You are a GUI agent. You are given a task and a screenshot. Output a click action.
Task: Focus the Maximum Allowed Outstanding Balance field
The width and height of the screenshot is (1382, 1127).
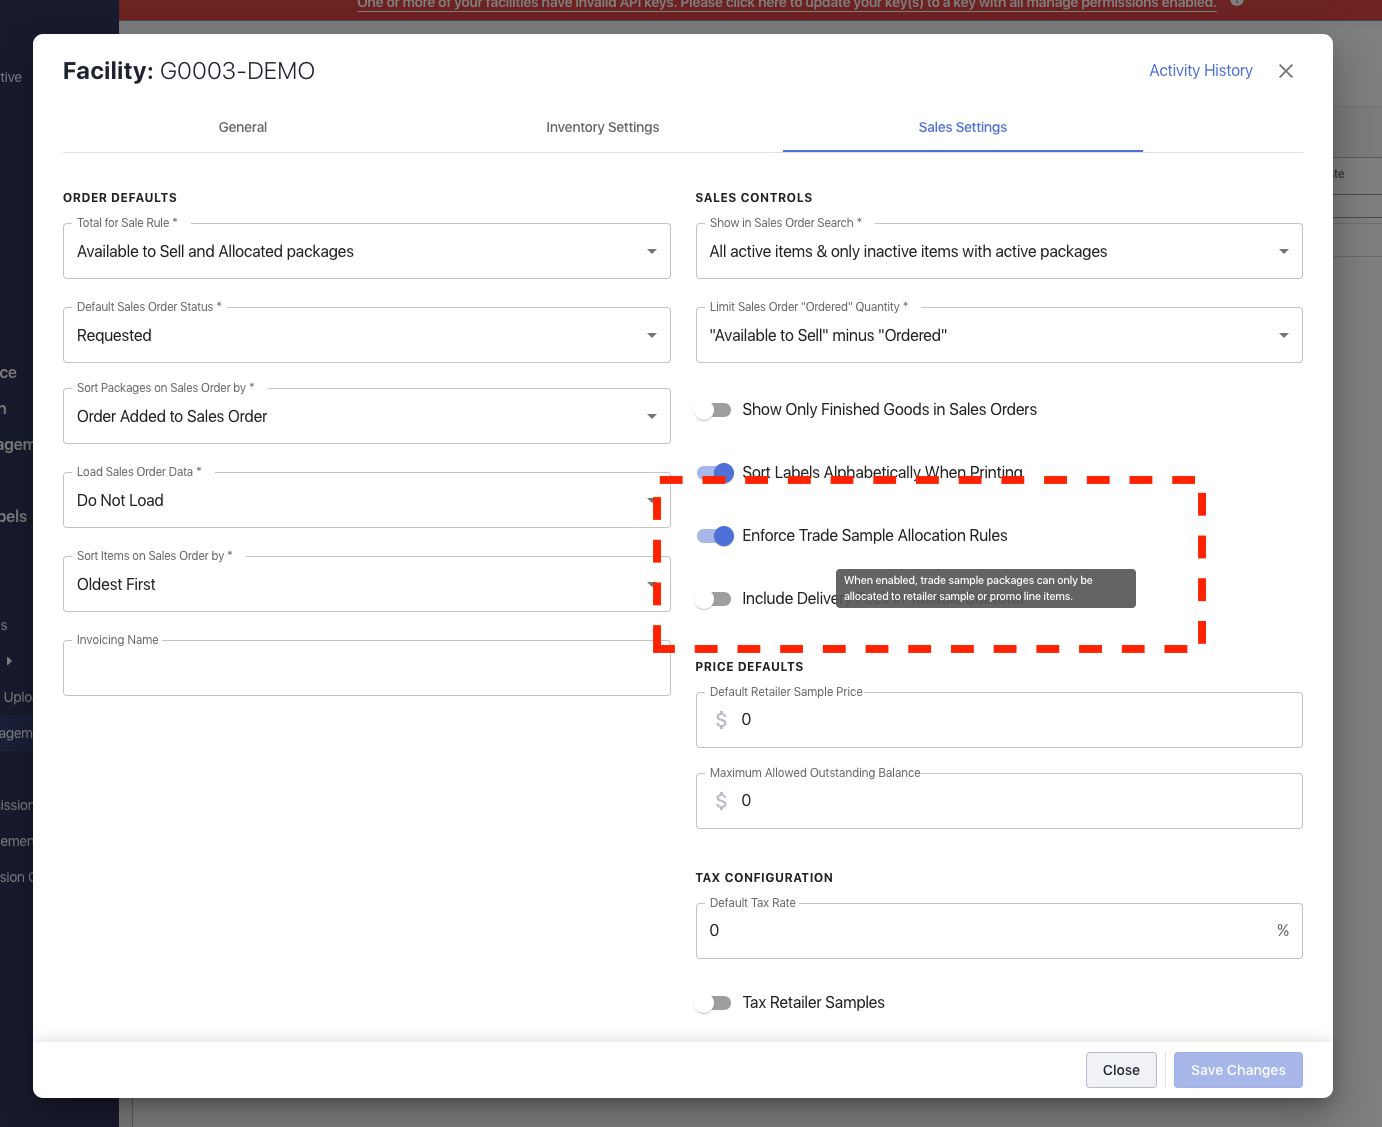click(x=1010, y=801)
